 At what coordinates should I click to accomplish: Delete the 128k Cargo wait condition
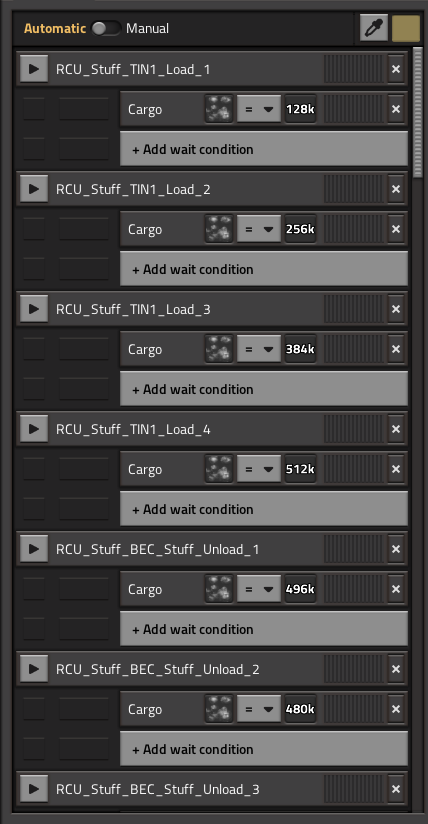pyautogui.click(x=396, y=109)
